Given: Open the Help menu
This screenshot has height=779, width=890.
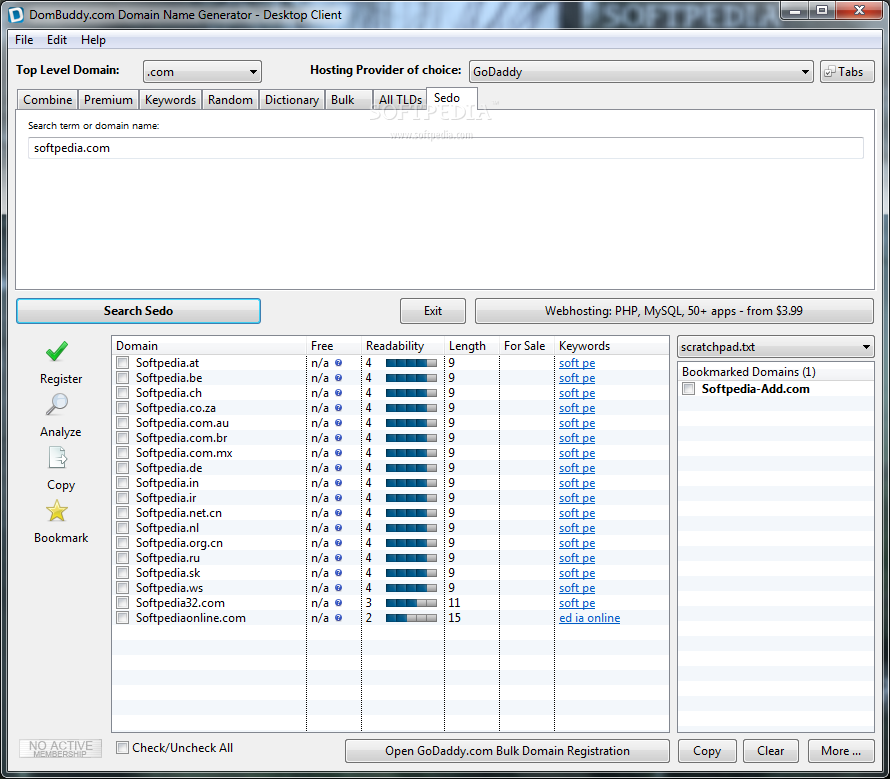Looking at the screenshot, I should point(93,40).
